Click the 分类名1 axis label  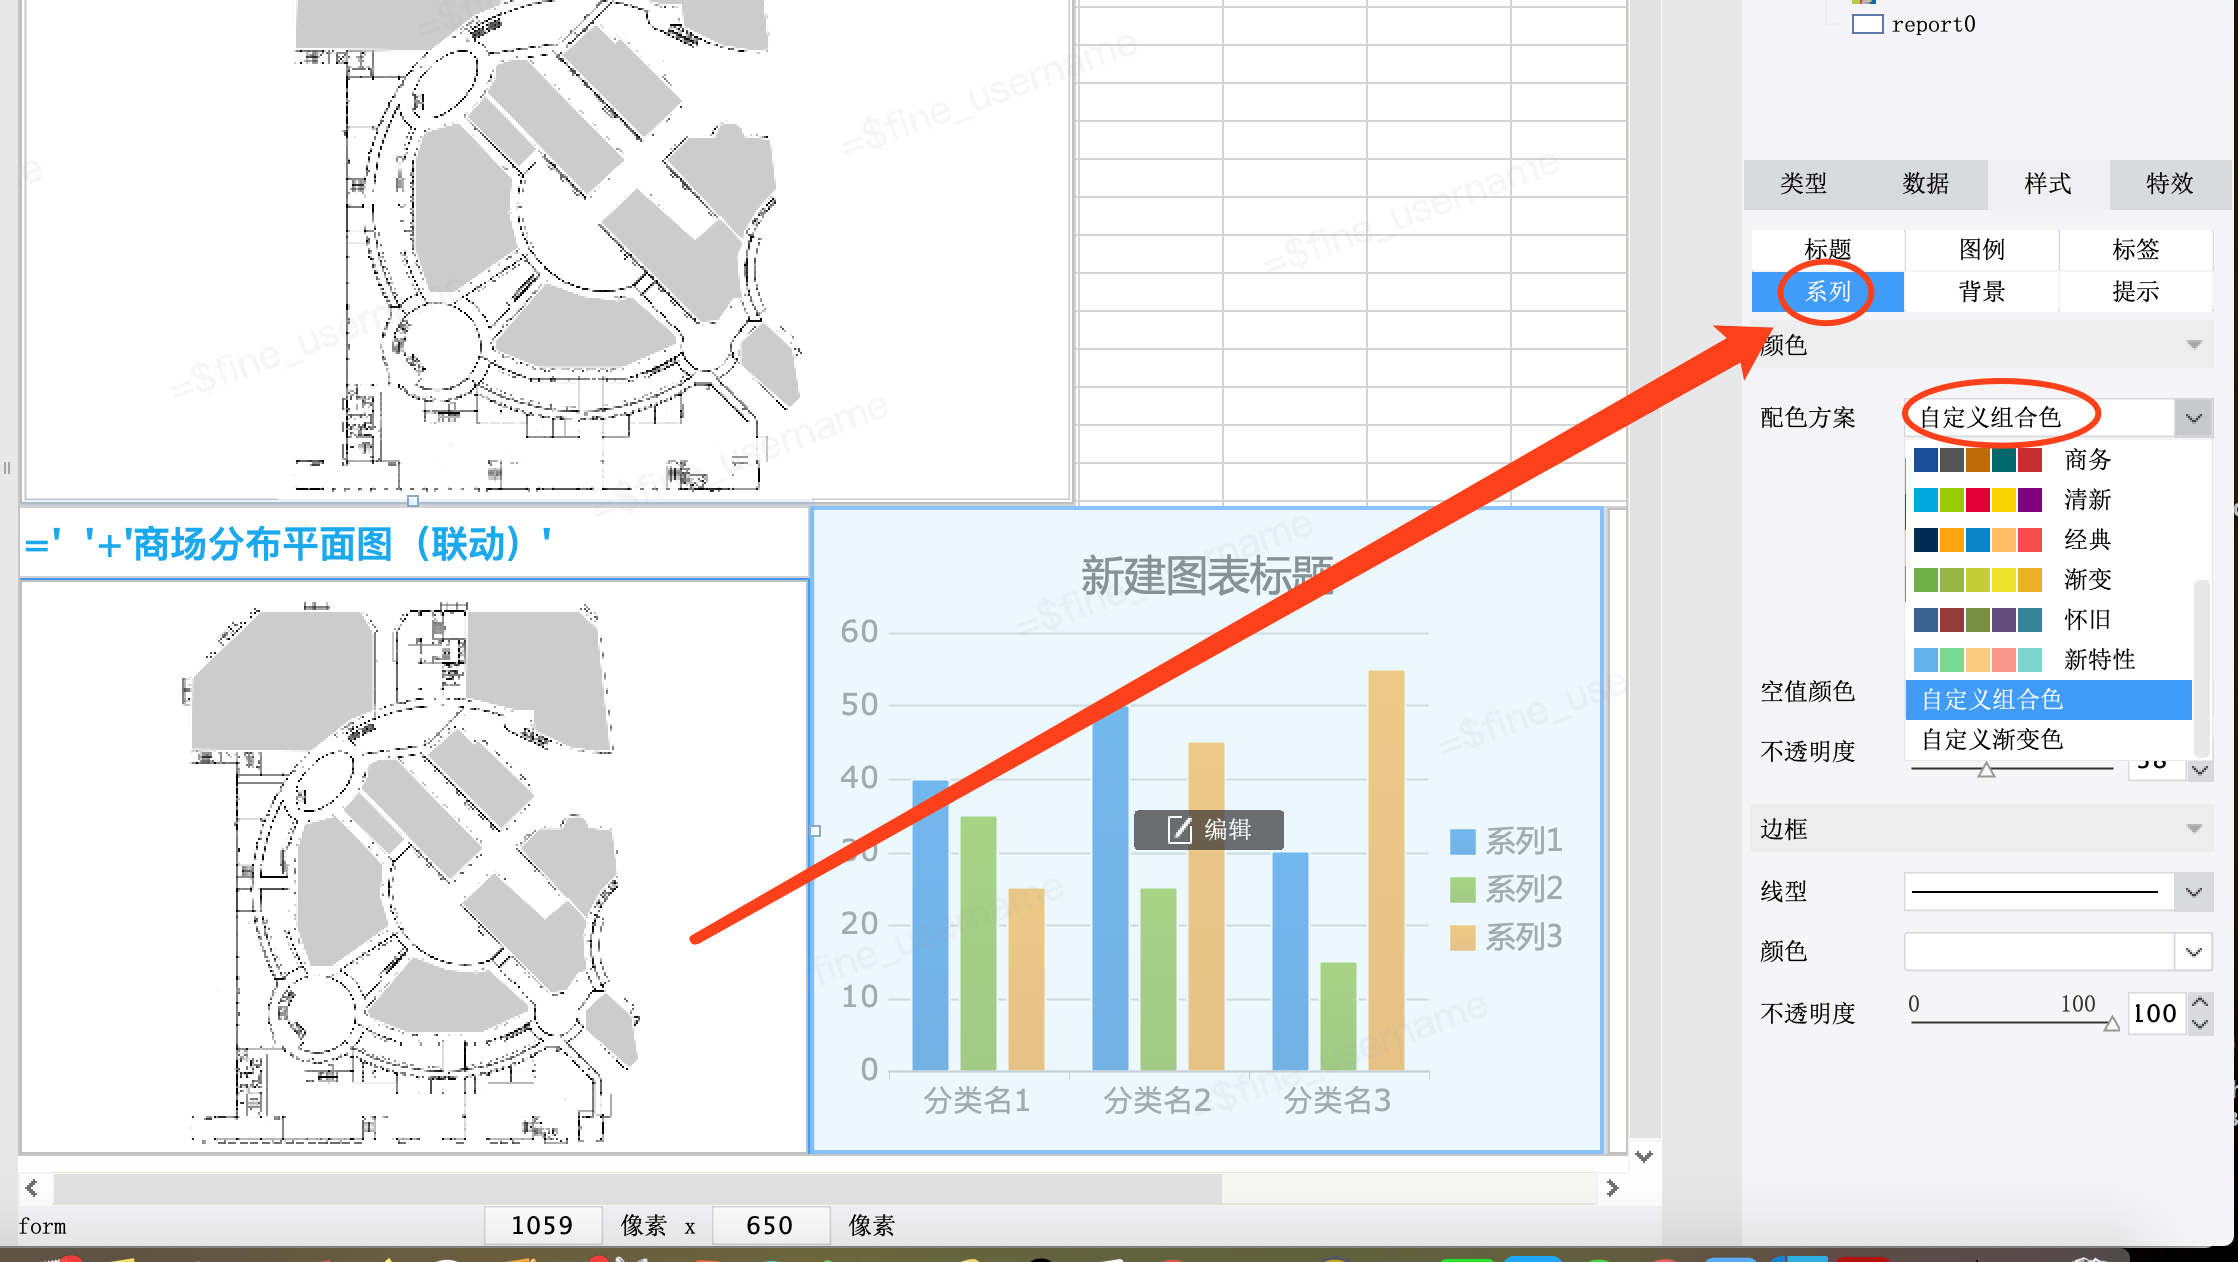977,1101
